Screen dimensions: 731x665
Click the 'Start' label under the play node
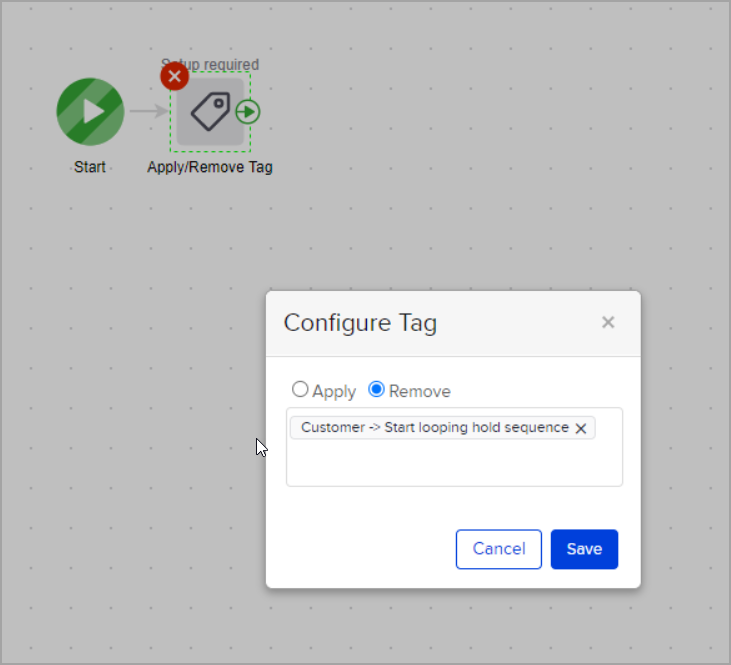(90, 167)
